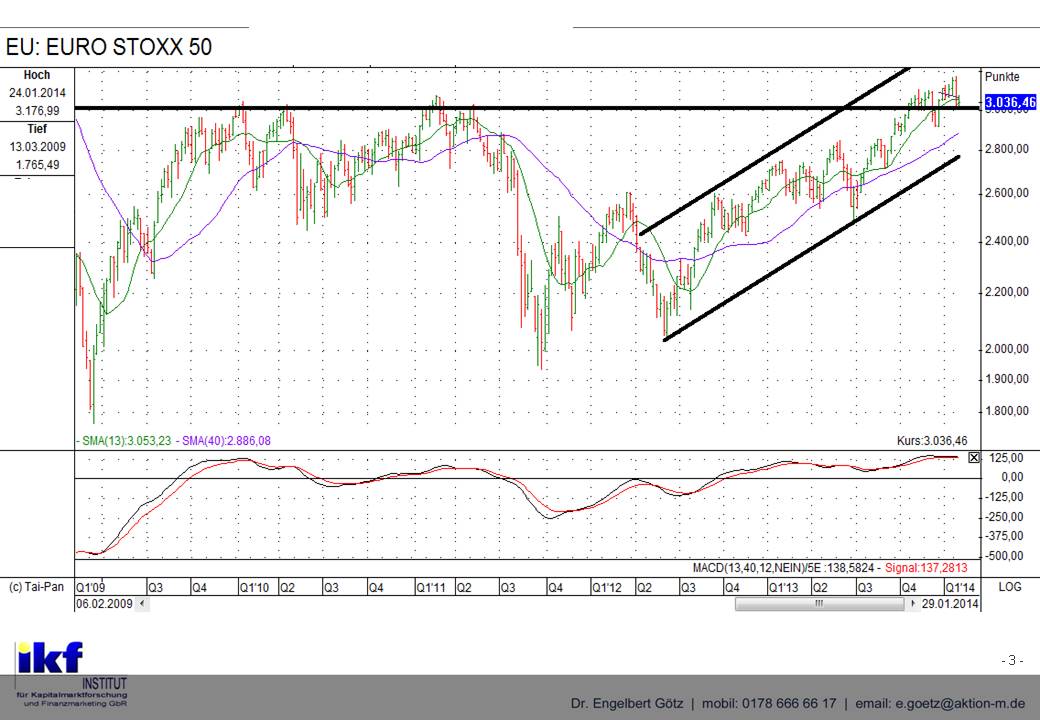Image resolution: width=1040 pixels, height=720 pixels.
Task: Select the Q1'12 timeline marker
Action: (608, 587)
